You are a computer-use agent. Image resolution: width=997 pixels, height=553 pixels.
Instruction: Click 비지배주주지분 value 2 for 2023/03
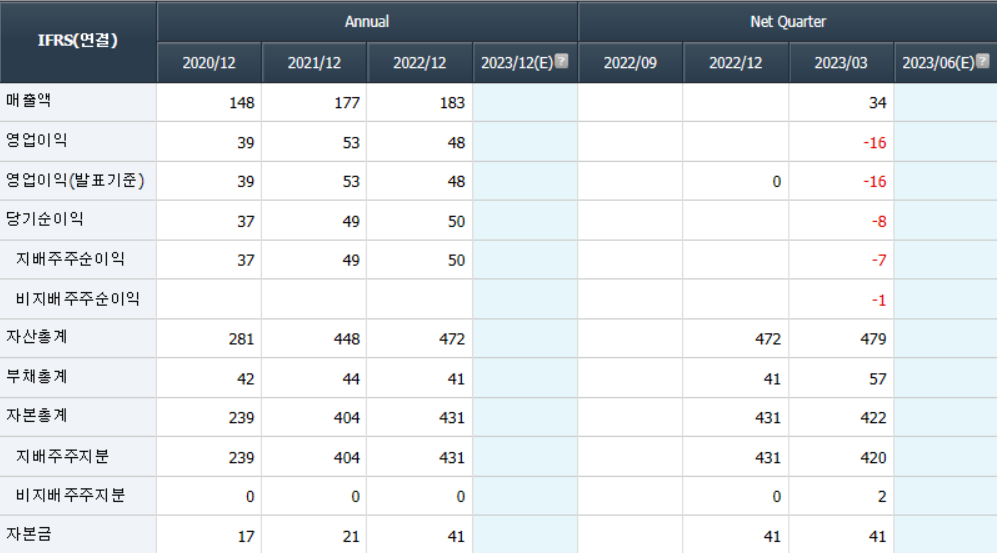pyautogui.click(x=882, y=497)
